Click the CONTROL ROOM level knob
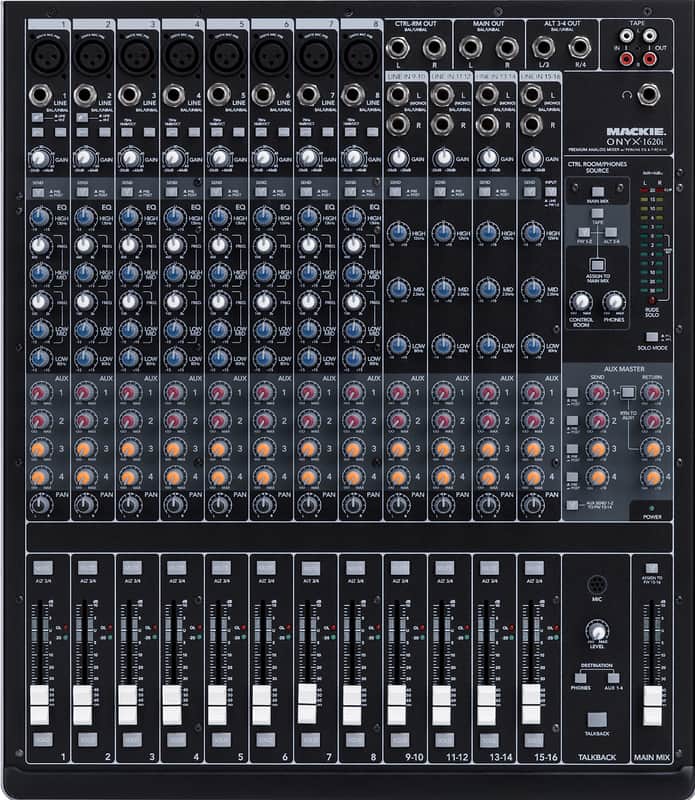The width and height of the screenshot is (695, 800). (581, 303)
